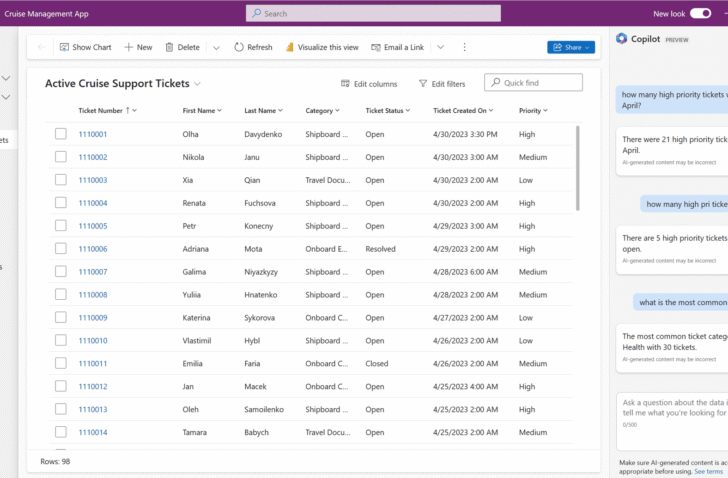Expand the lower sidebar chevron on the left
This screenshot has width=728, height=478.
(6, 97)
